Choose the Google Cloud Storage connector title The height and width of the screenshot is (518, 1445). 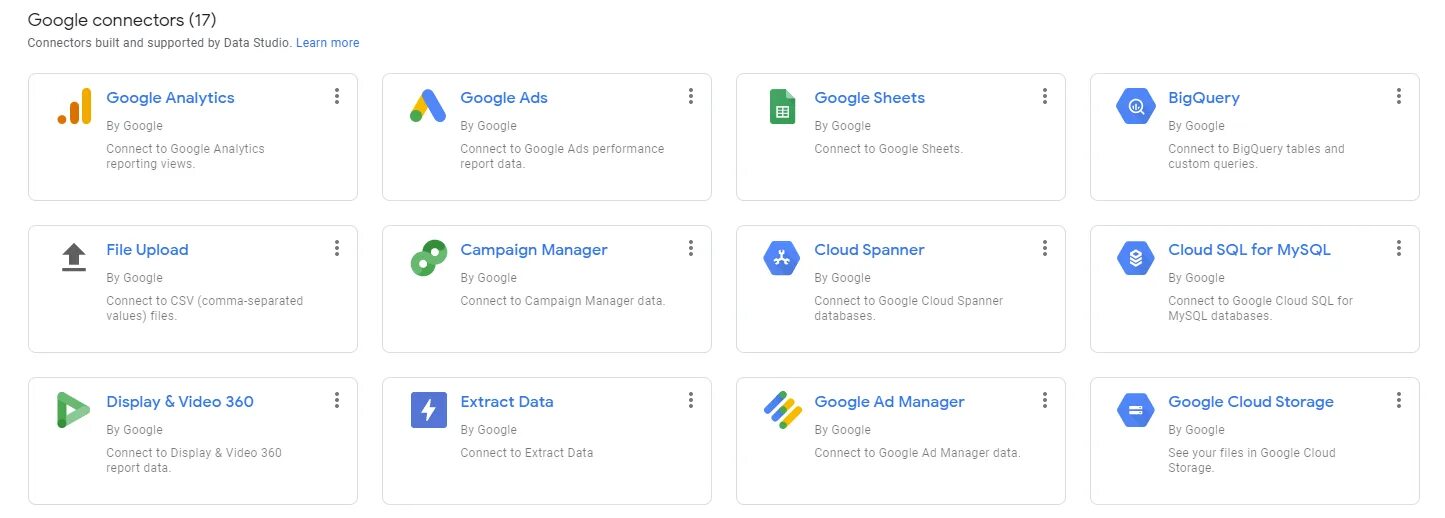tap(1250, 402)
